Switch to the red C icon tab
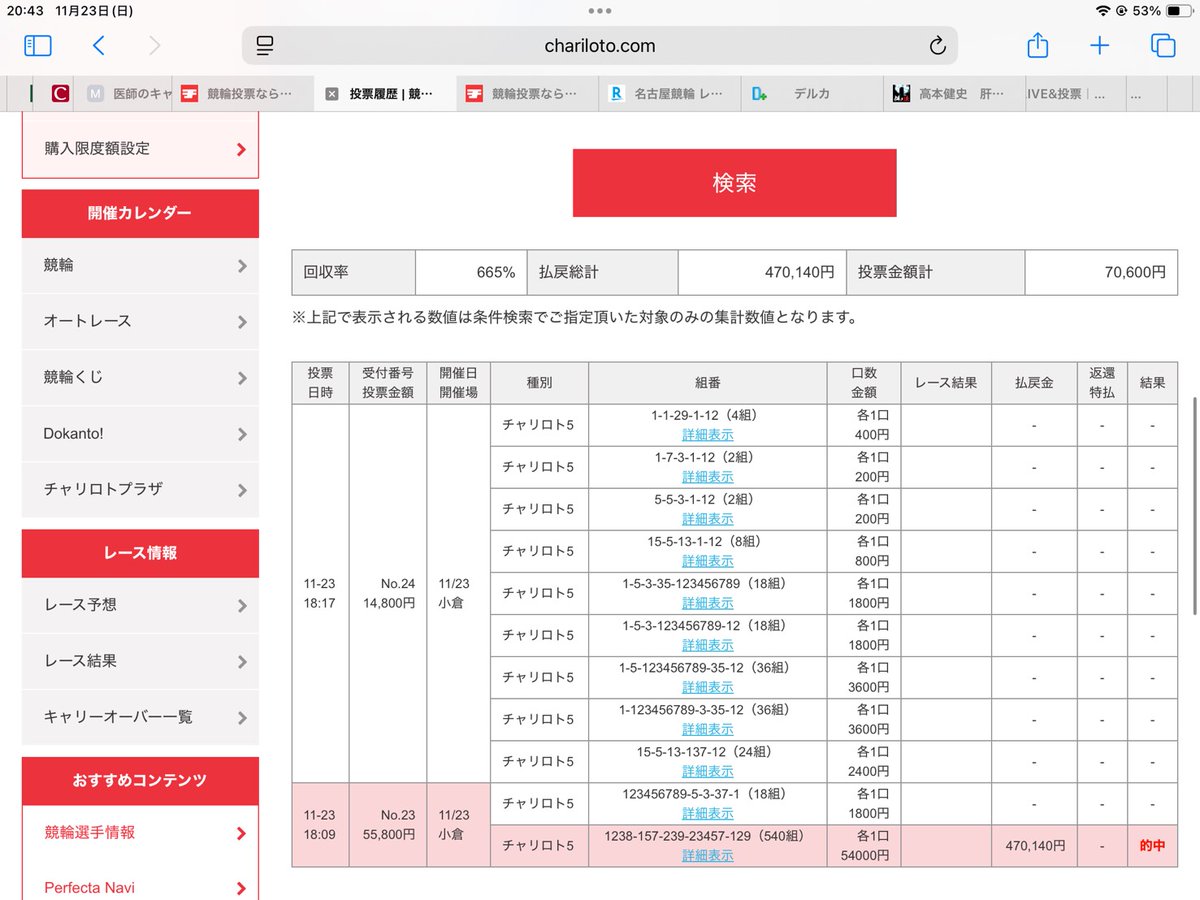 60,94
